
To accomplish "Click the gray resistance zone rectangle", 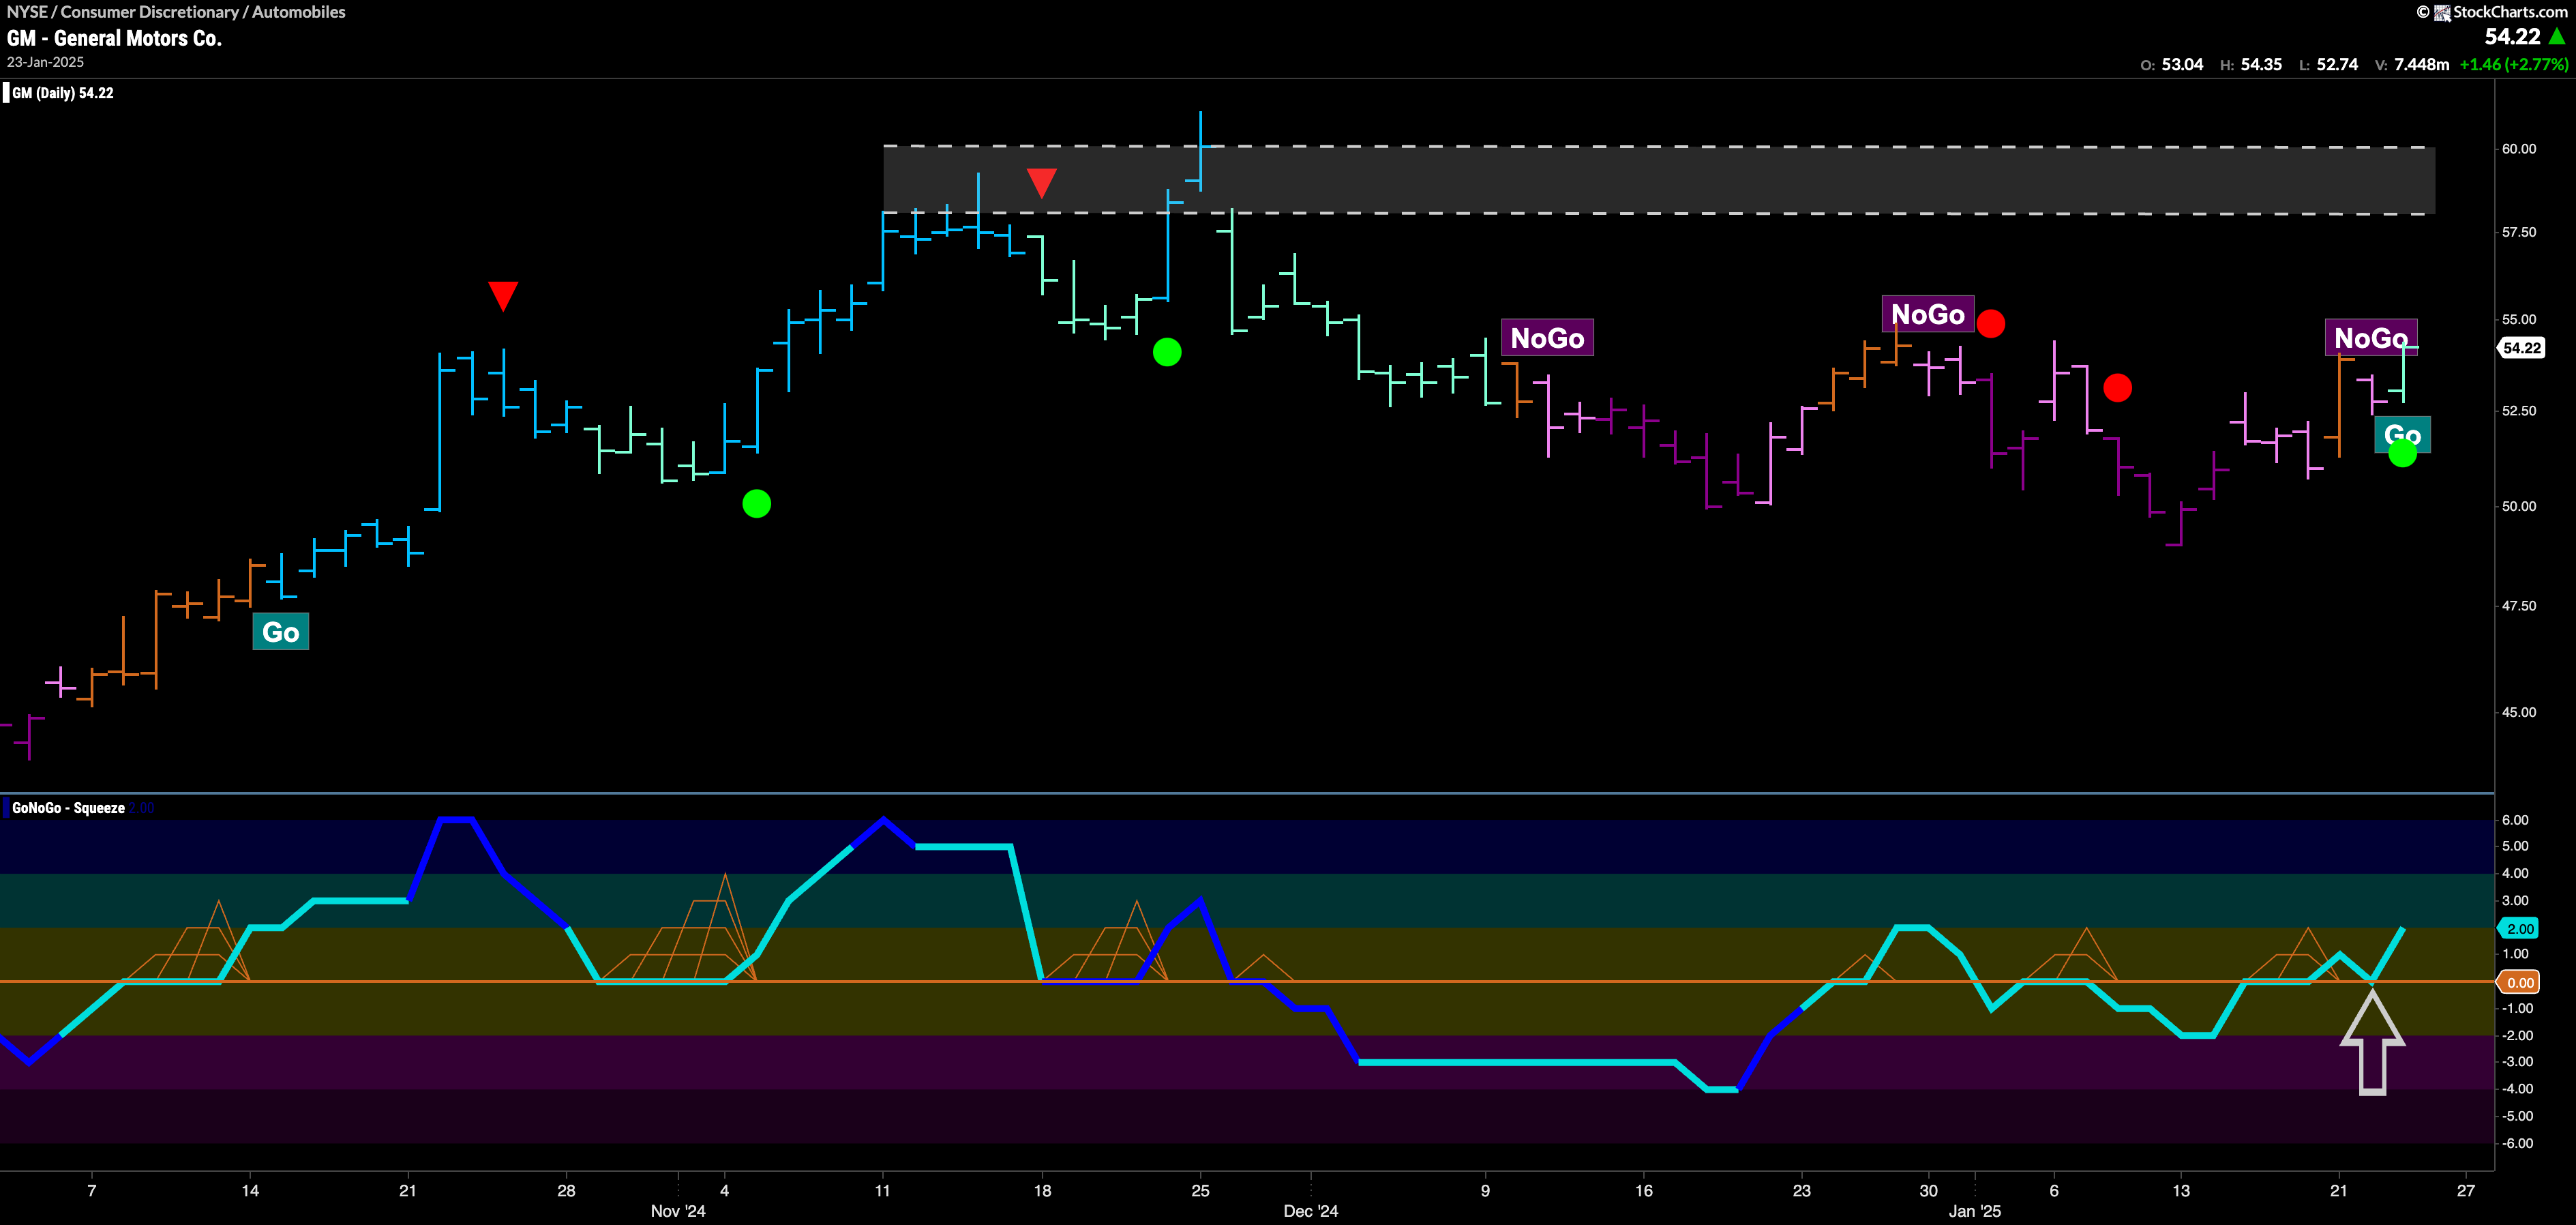I will (1659, 180).
